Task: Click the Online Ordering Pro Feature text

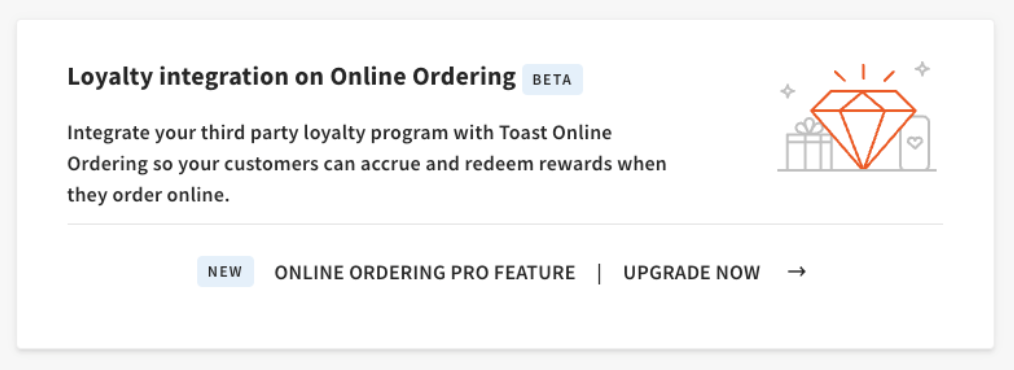Action: point(425,272)
